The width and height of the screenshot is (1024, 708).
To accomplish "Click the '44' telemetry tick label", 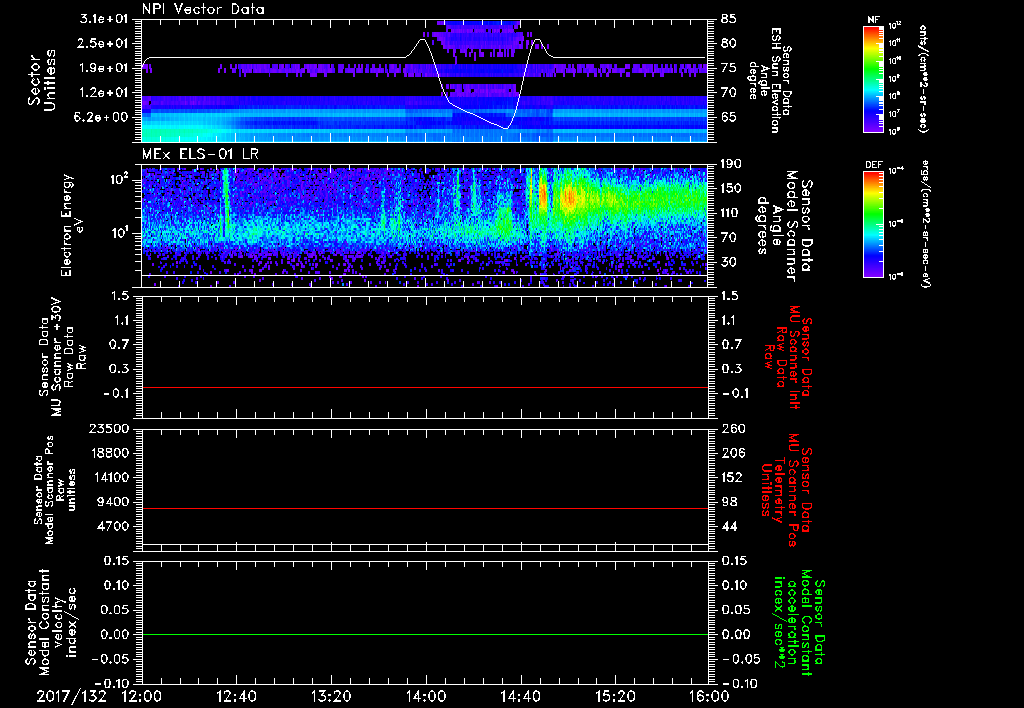I will (729, 526).
